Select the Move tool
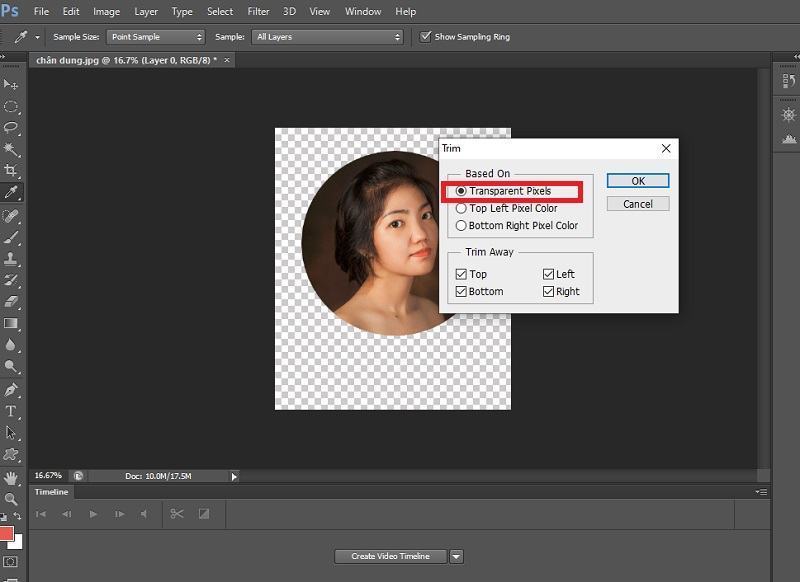Viewport: 800px width, 582px height. [12, 82]
